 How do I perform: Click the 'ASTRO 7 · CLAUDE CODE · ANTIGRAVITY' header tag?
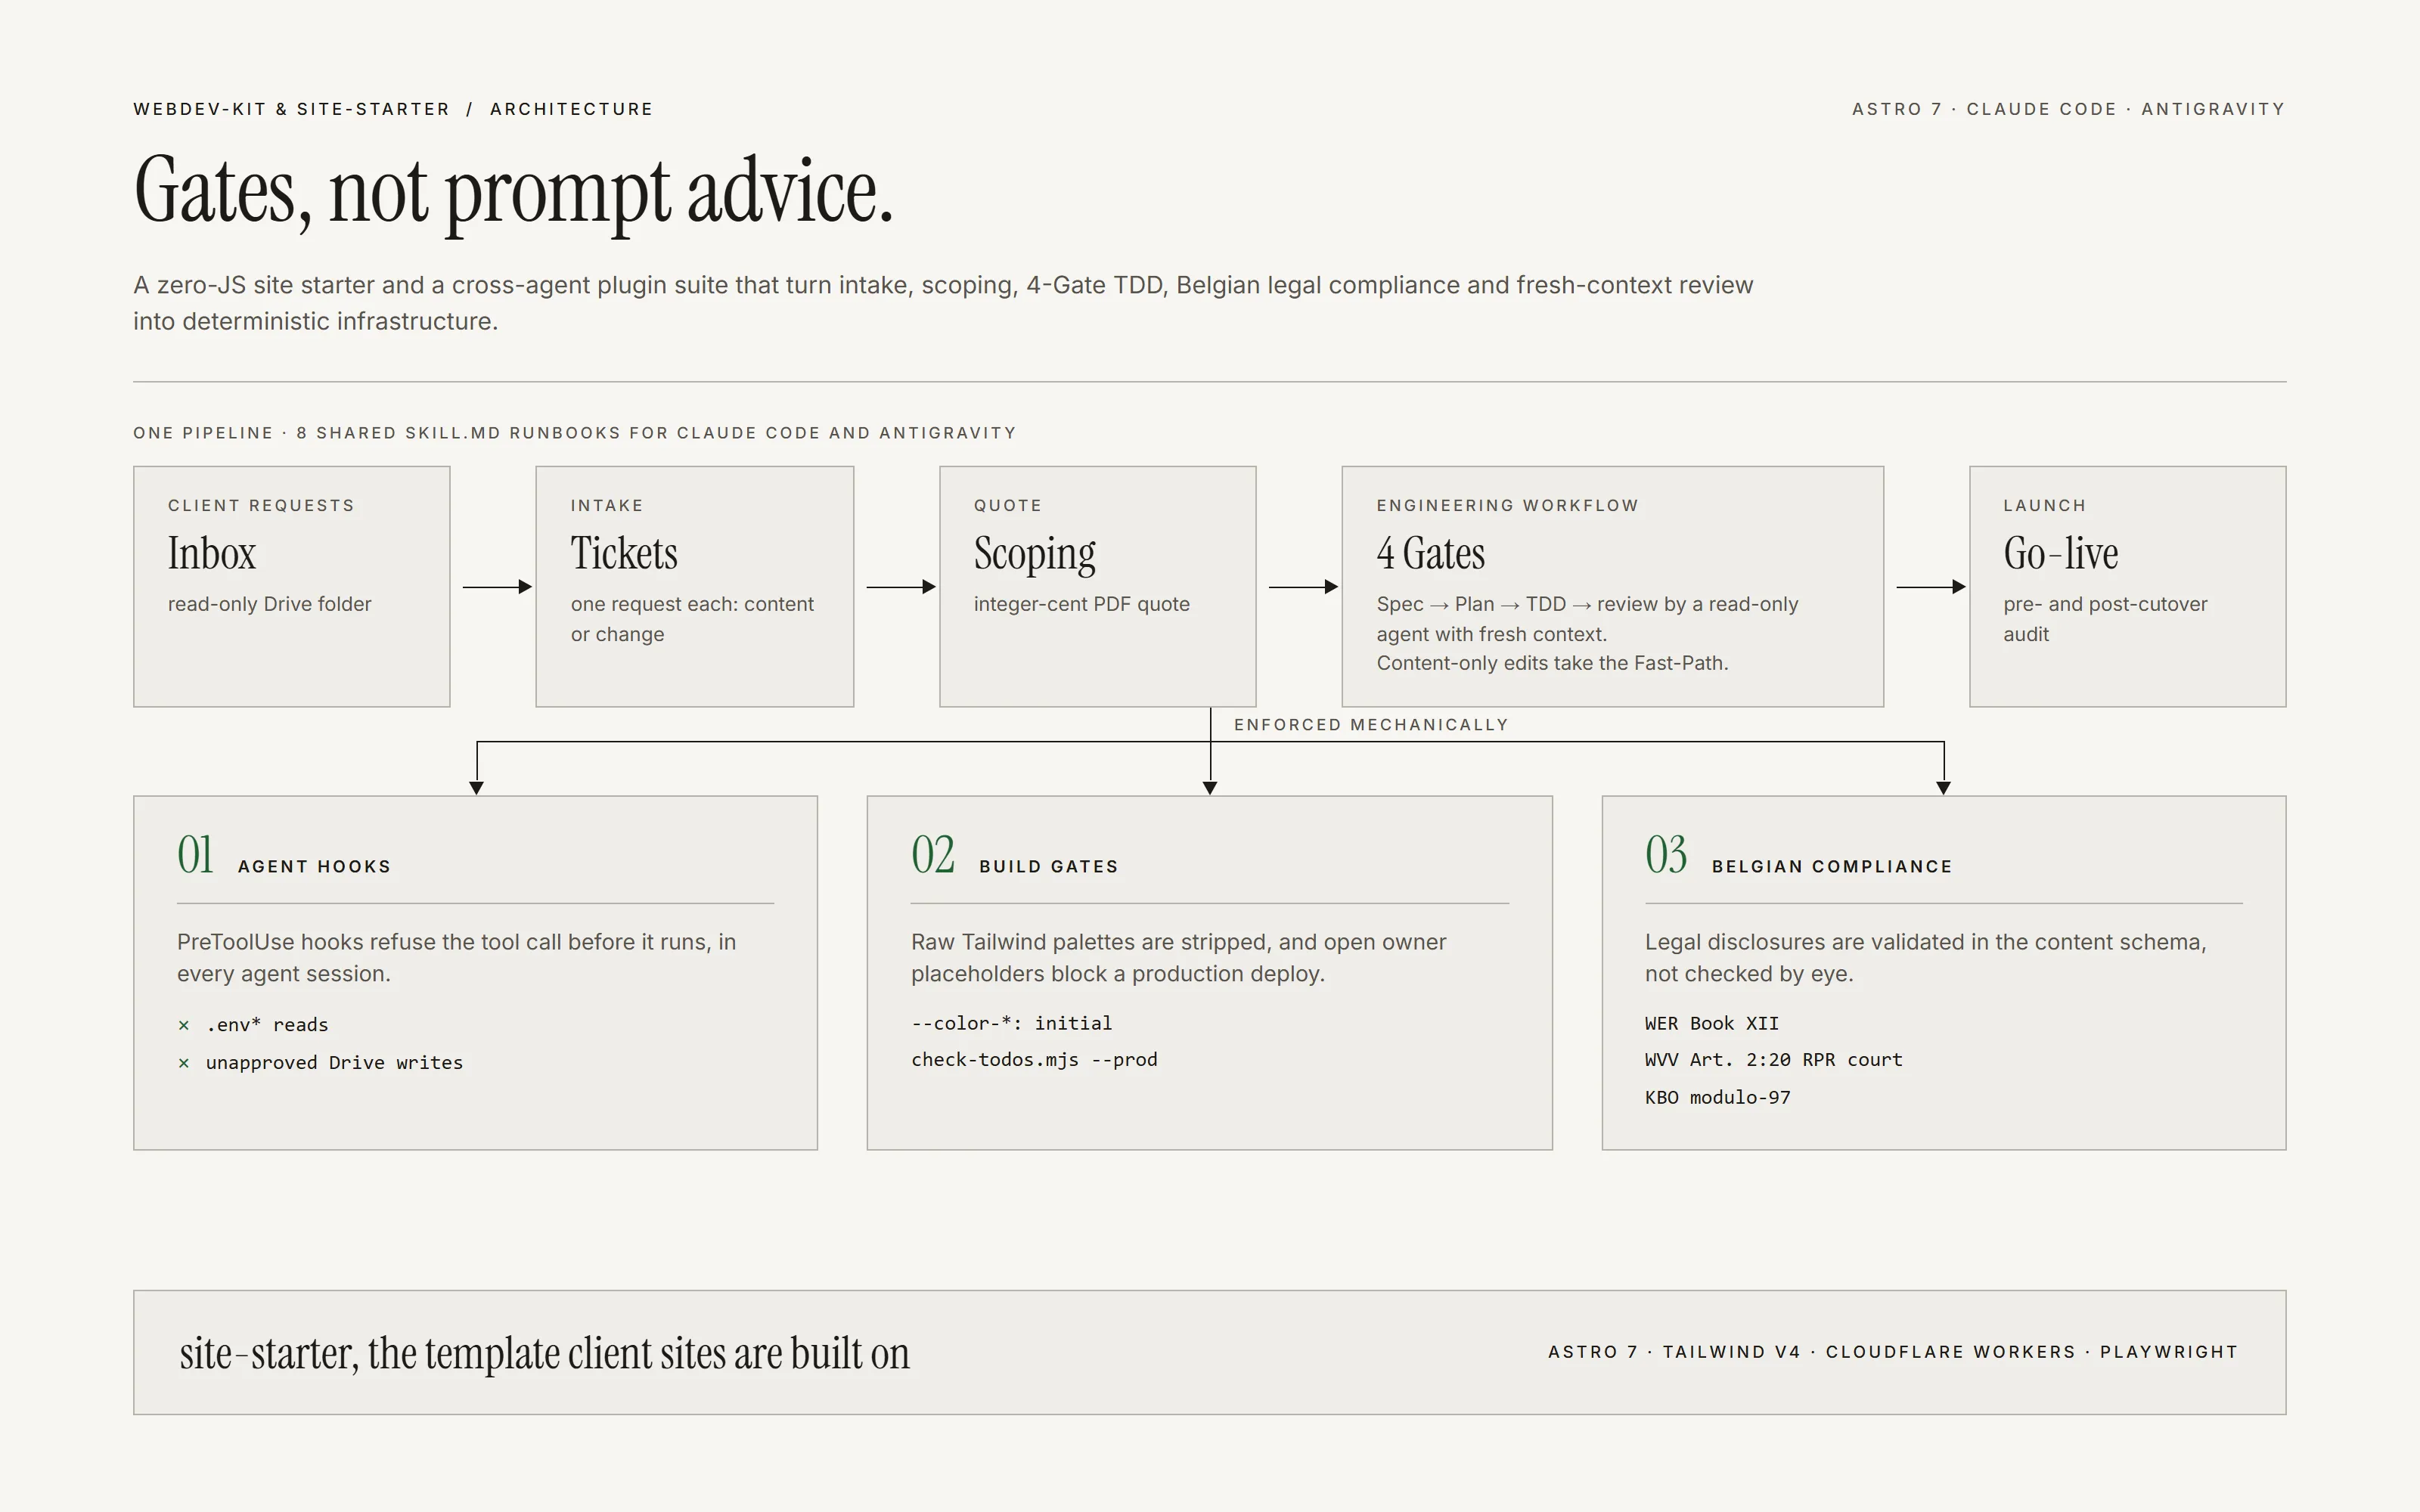(2068, 109)
